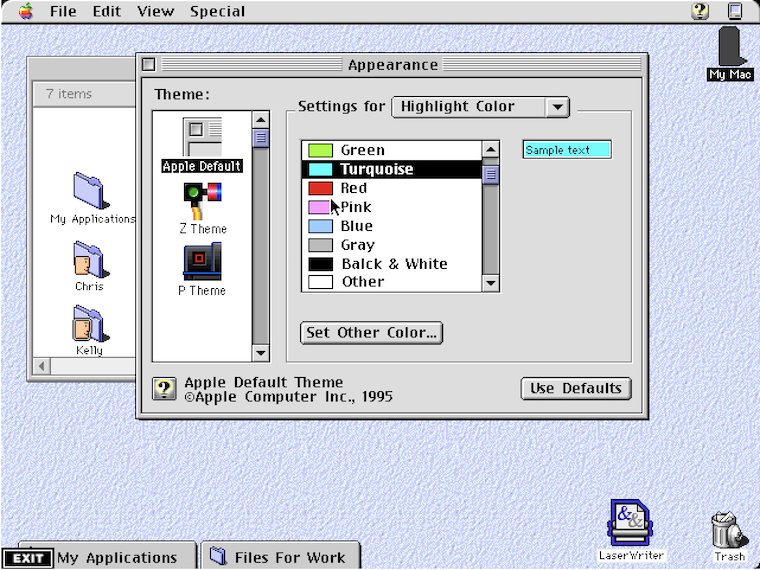Select the Chris folder icon
This screenshot has height=570, width=760.
pyautogui.click(x=90, y=259)
